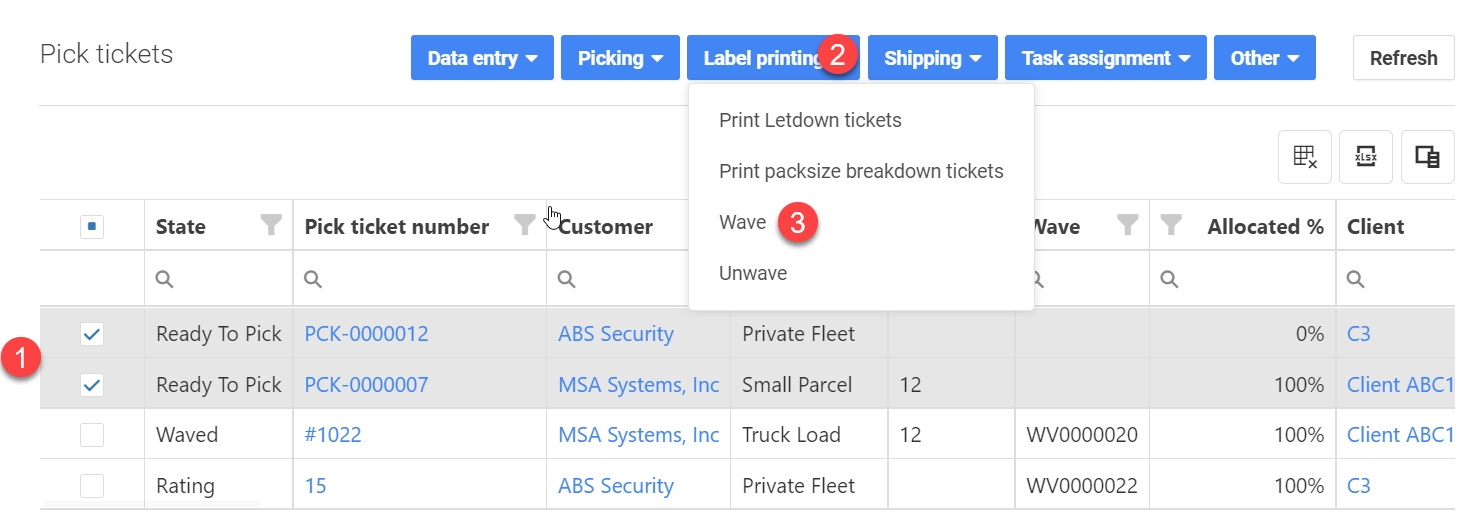Export grid to XLSX icon

tap(1366, 157)
